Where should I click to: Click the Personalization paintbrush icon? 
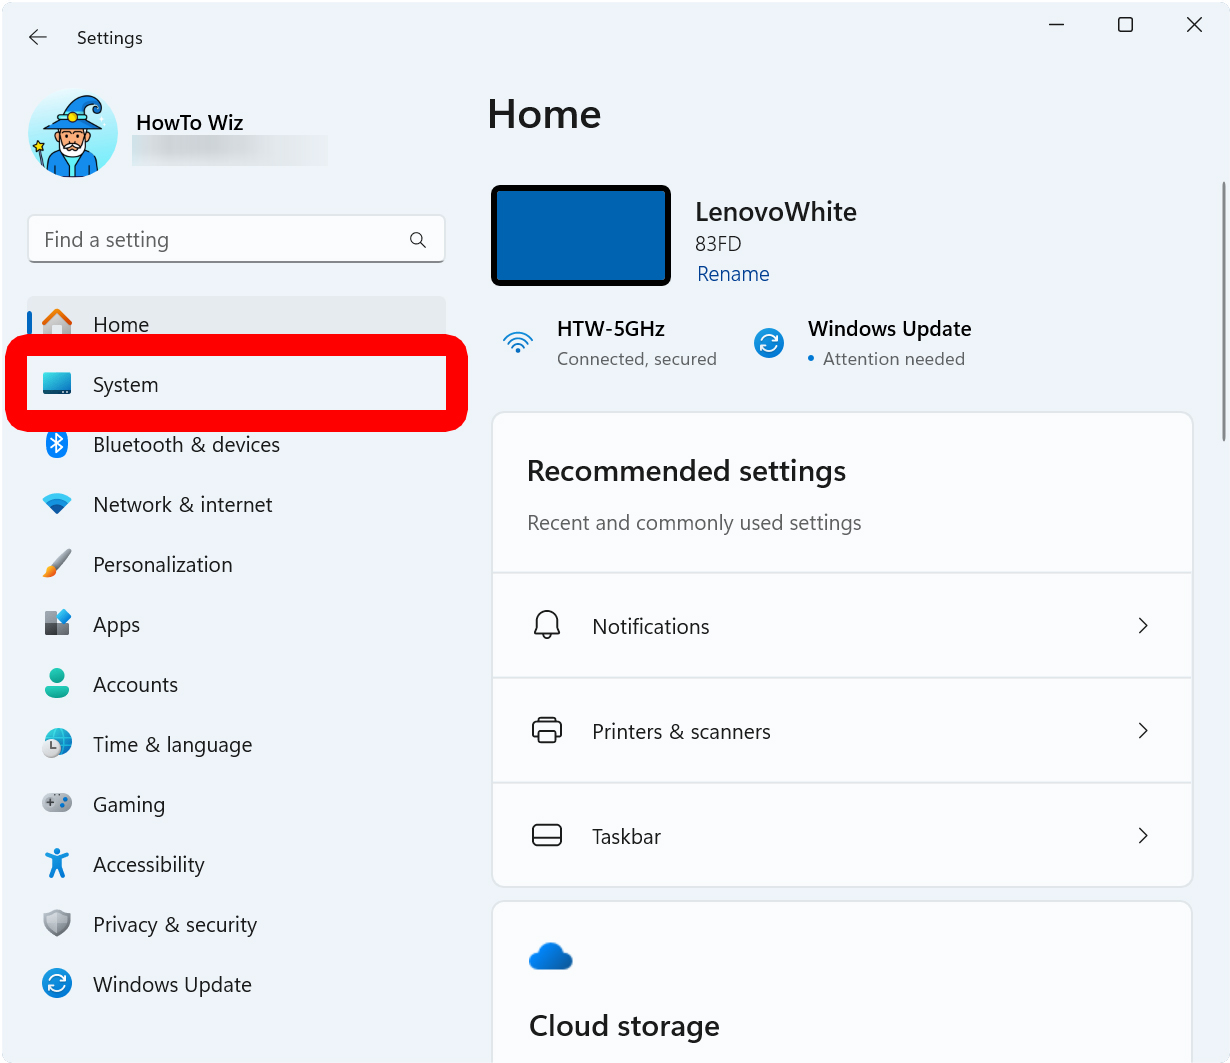(57, 564)
